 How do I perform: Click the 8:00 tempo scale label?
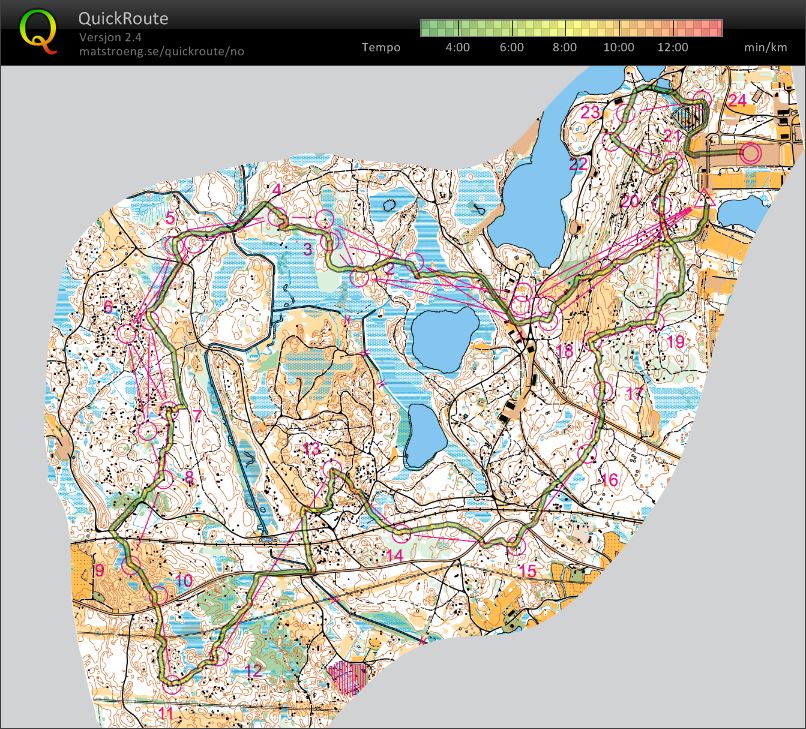point(564,47)
